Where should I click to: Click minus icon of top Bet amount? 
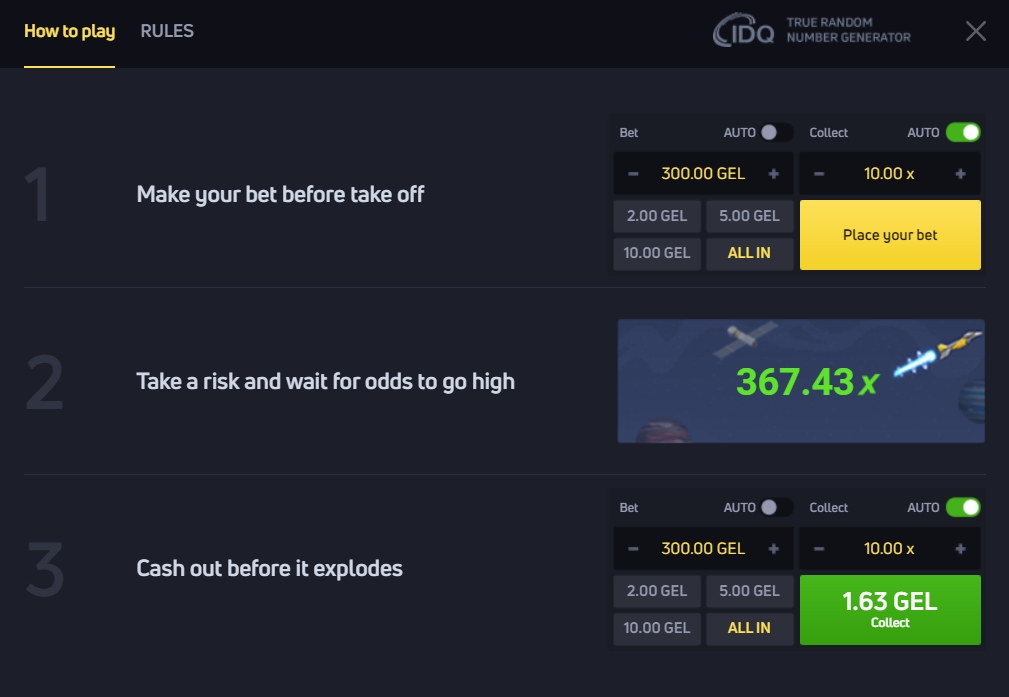[x=633, y=174]
